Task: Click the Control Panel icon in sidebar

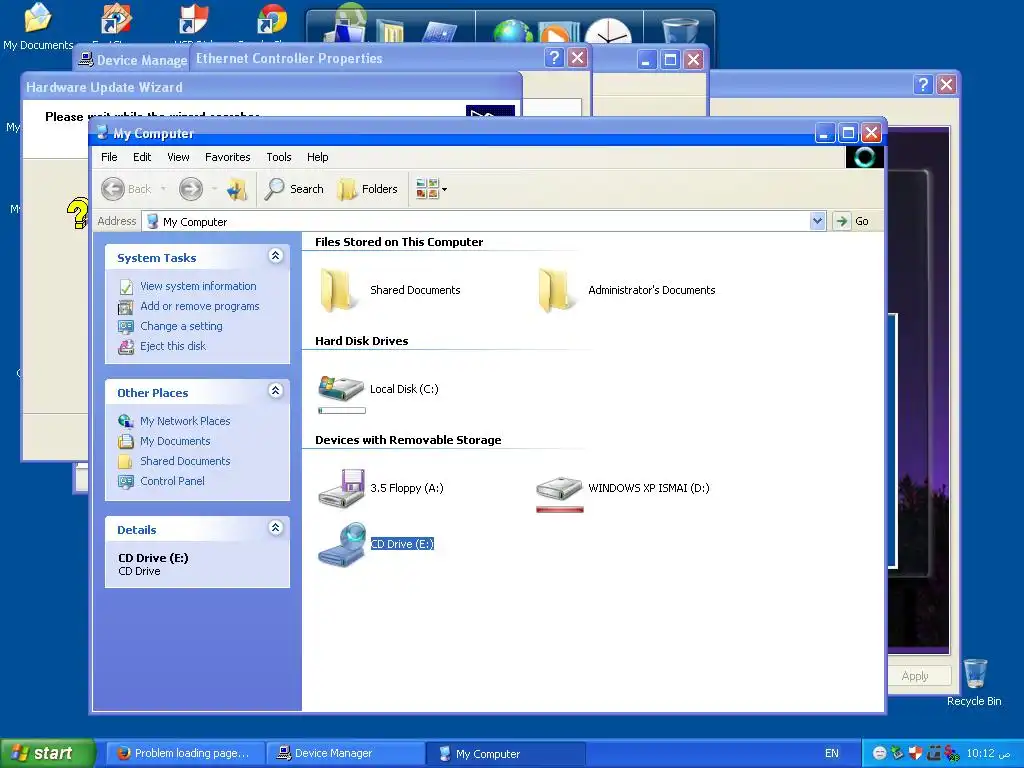Action: click(x=126, y=482)
